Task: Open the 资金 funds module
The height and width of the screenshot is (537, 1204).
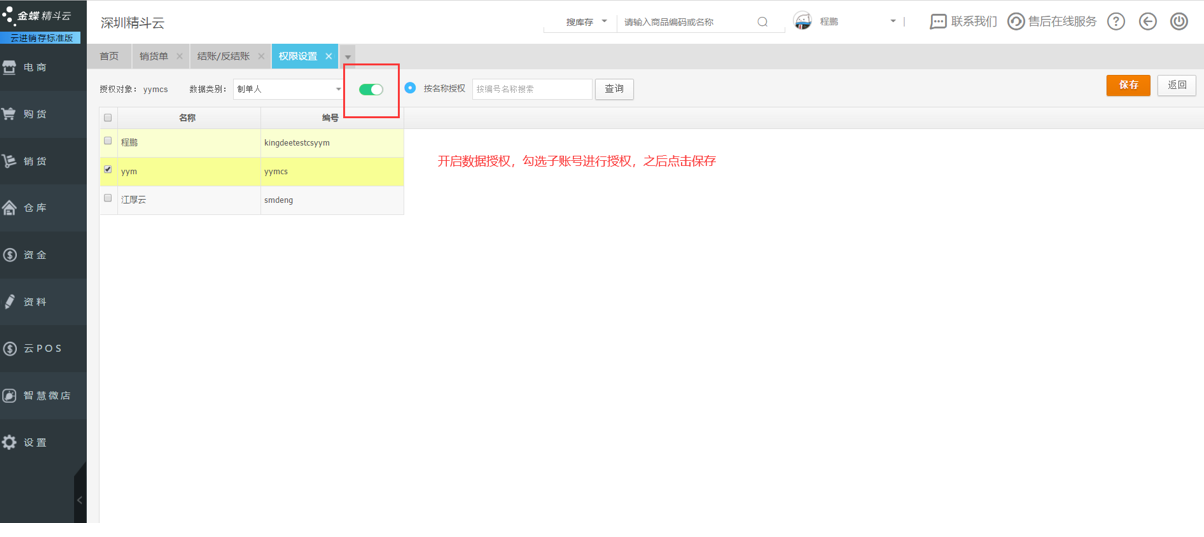Action: coord(43,255)
